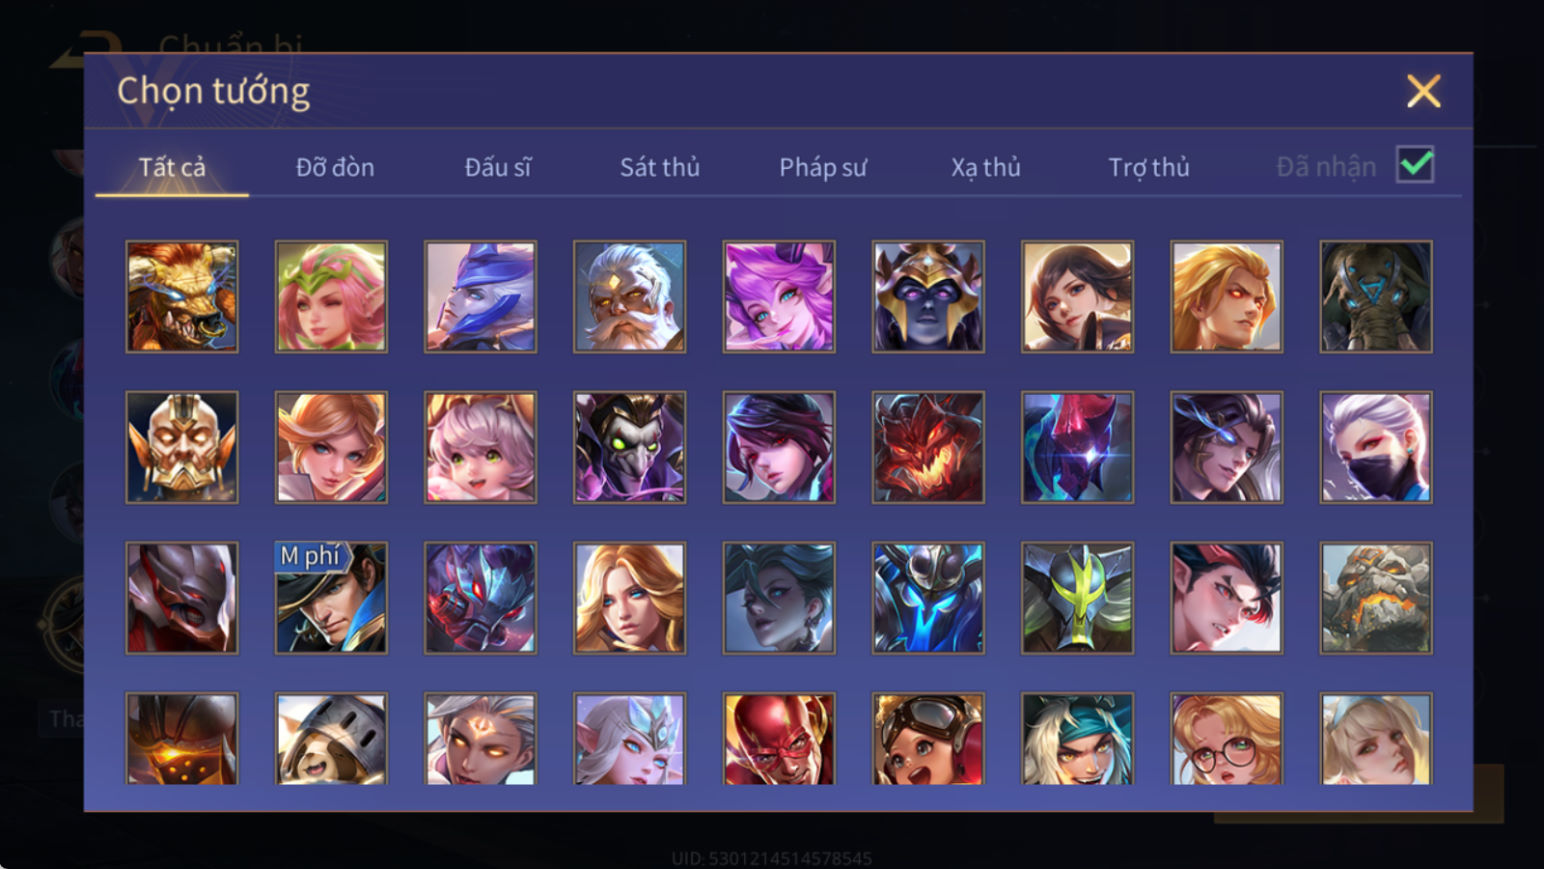Open the 'Trợ thủ' tab
Image resolution: width=1544 pixels, height=869 pixels.
click(x=1149, y=167)
